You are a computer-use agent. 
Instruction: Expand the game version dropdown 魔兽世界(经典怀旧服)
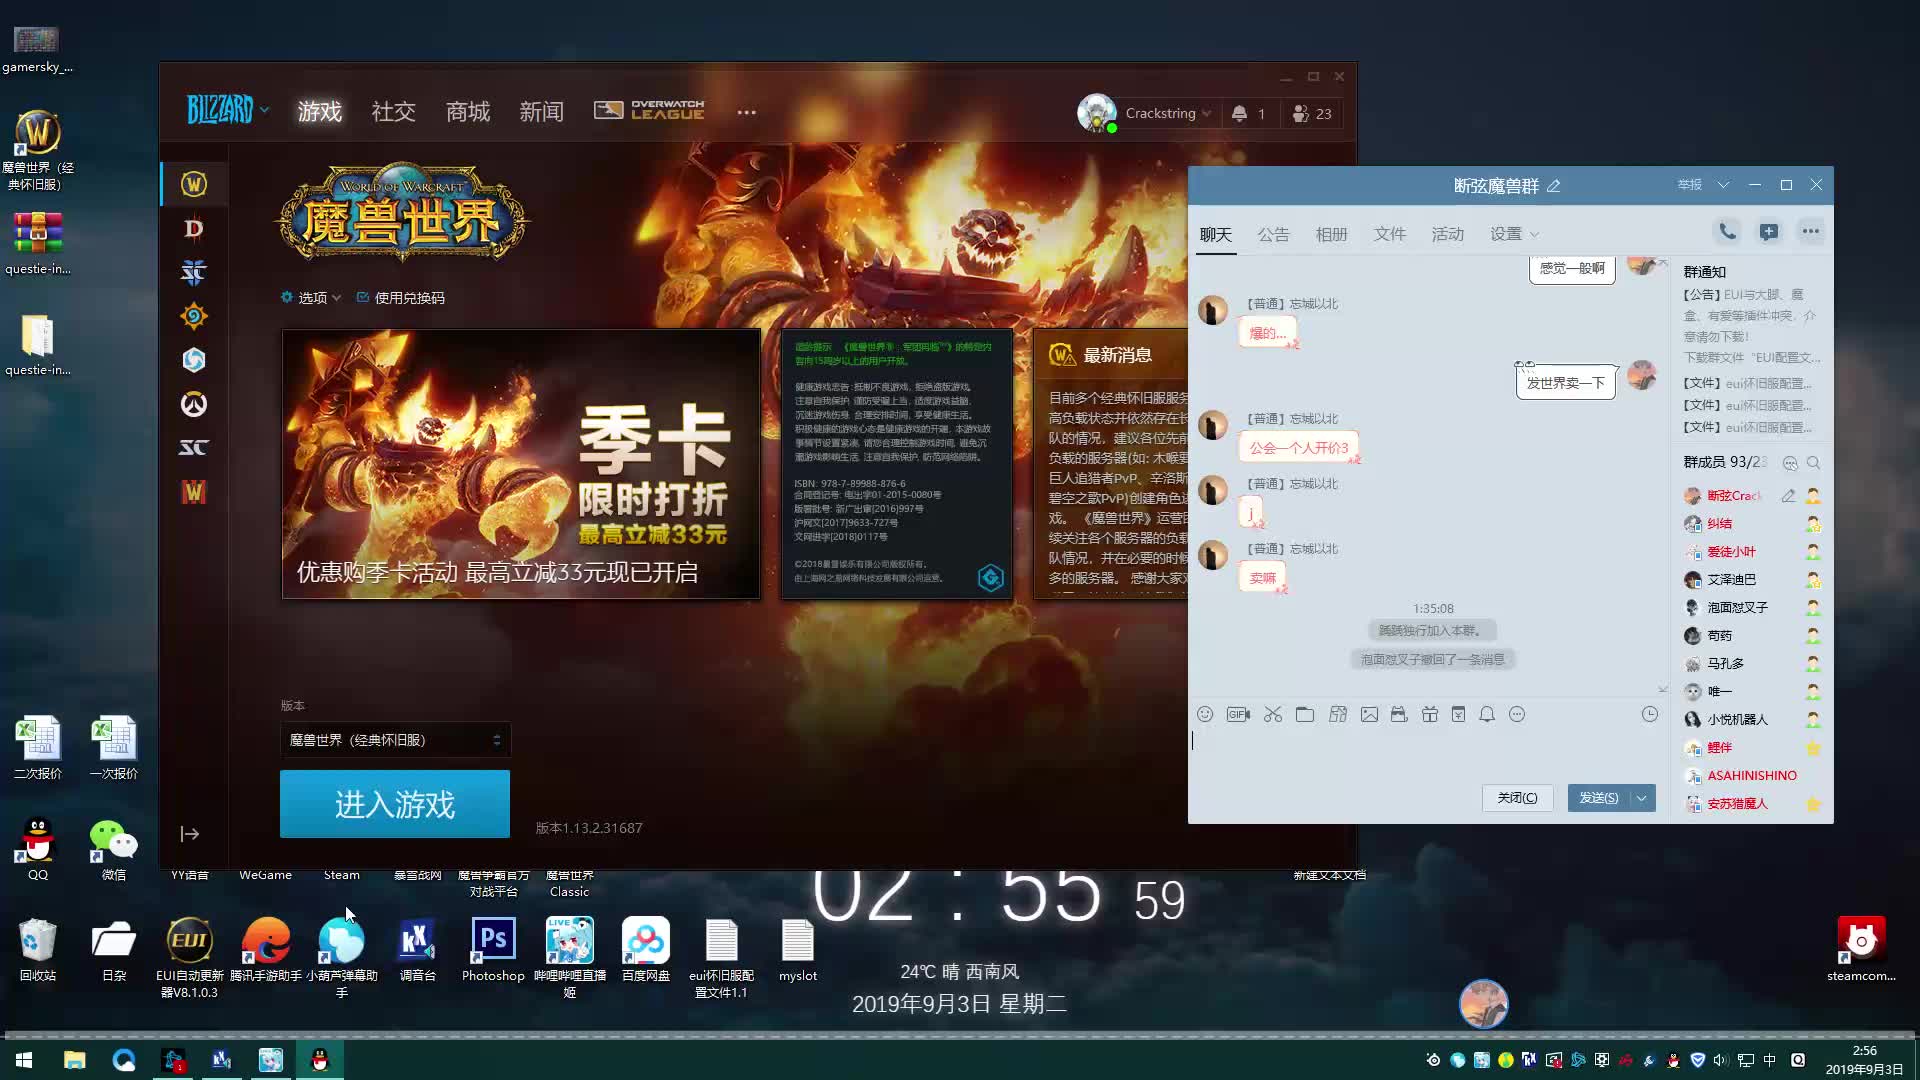395,740
